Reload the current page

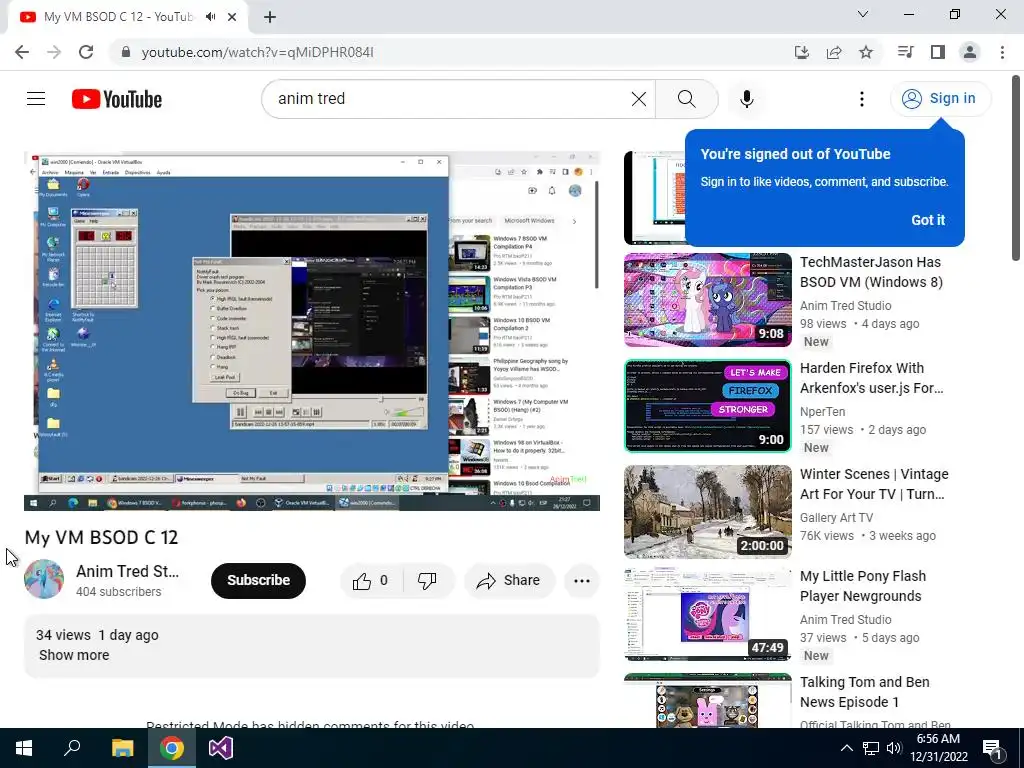coord(86,52)
